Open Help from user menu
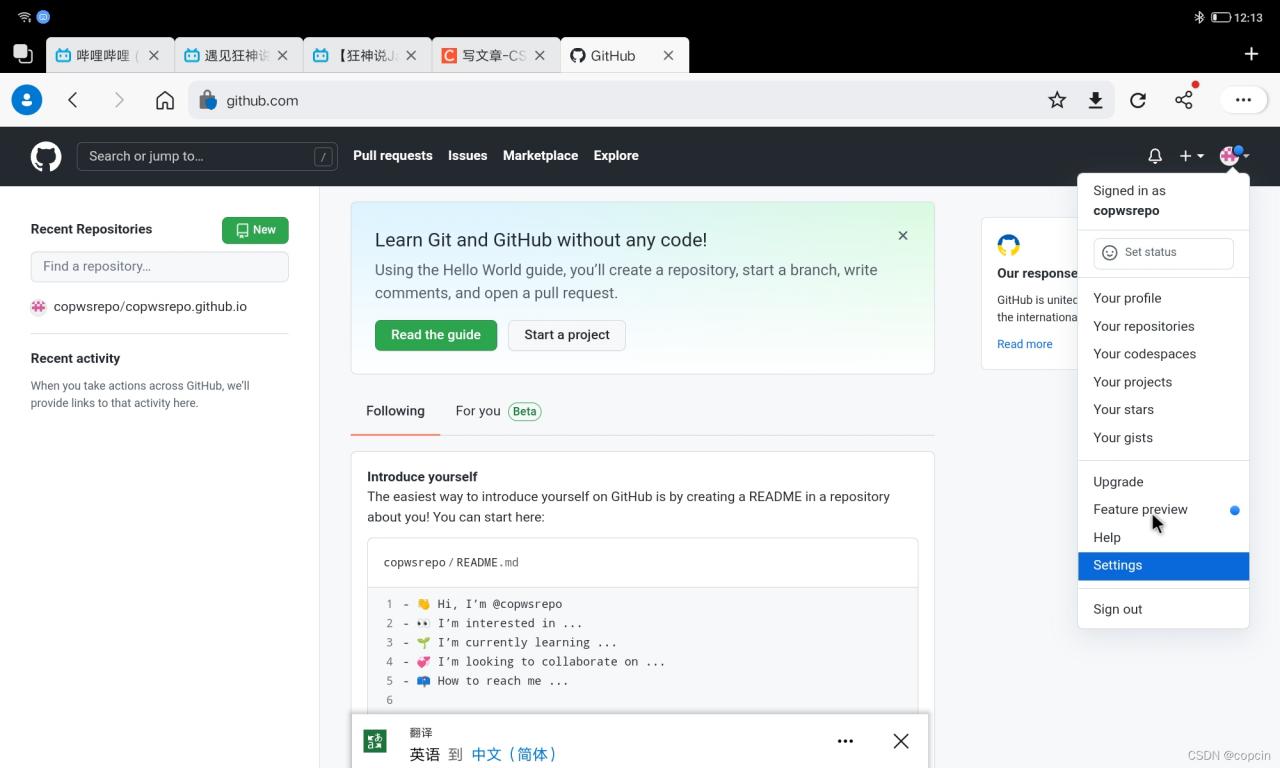Image resolution: width=1280 pixels, height=768 pixels. [x=1163, y=538]
